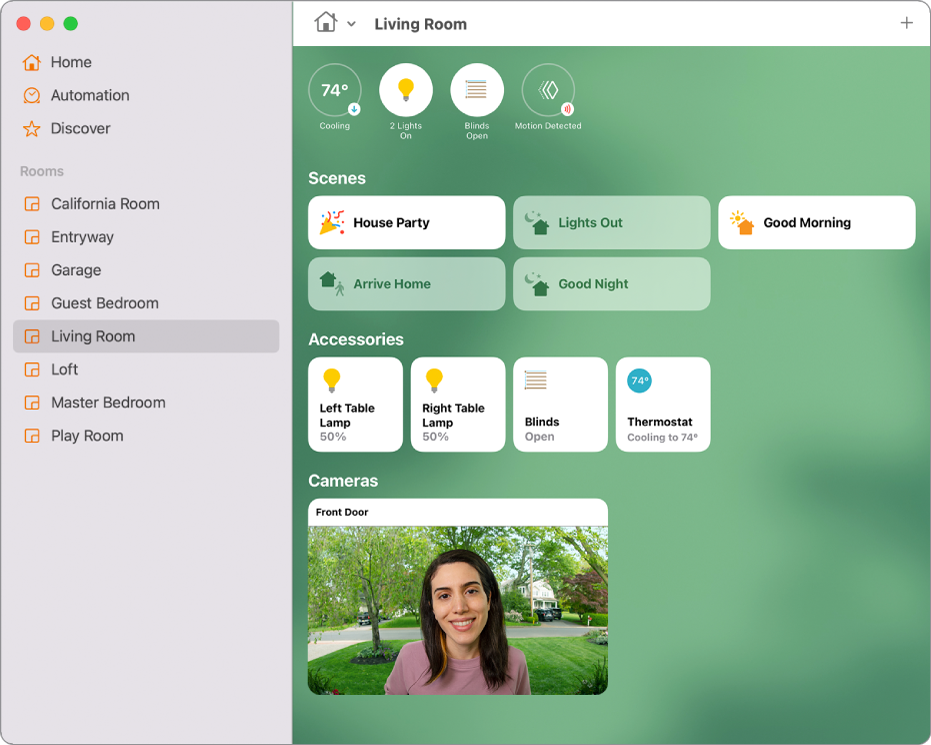Click the Lights Out moon-house icon
This screenshot has height=745, width=931.
point(537,223)
